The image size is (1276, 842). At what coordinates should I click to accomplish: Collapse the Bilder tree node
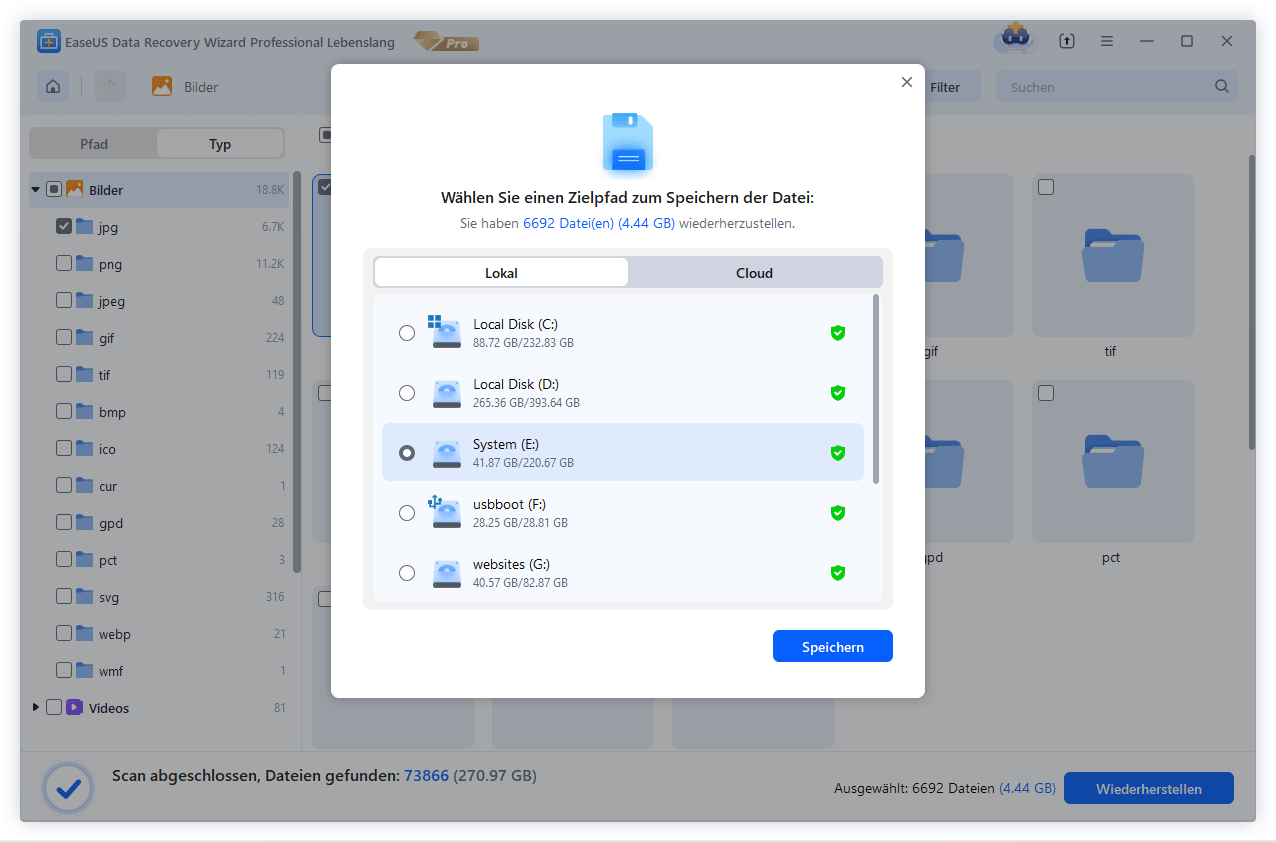click(x=36, y=189)
